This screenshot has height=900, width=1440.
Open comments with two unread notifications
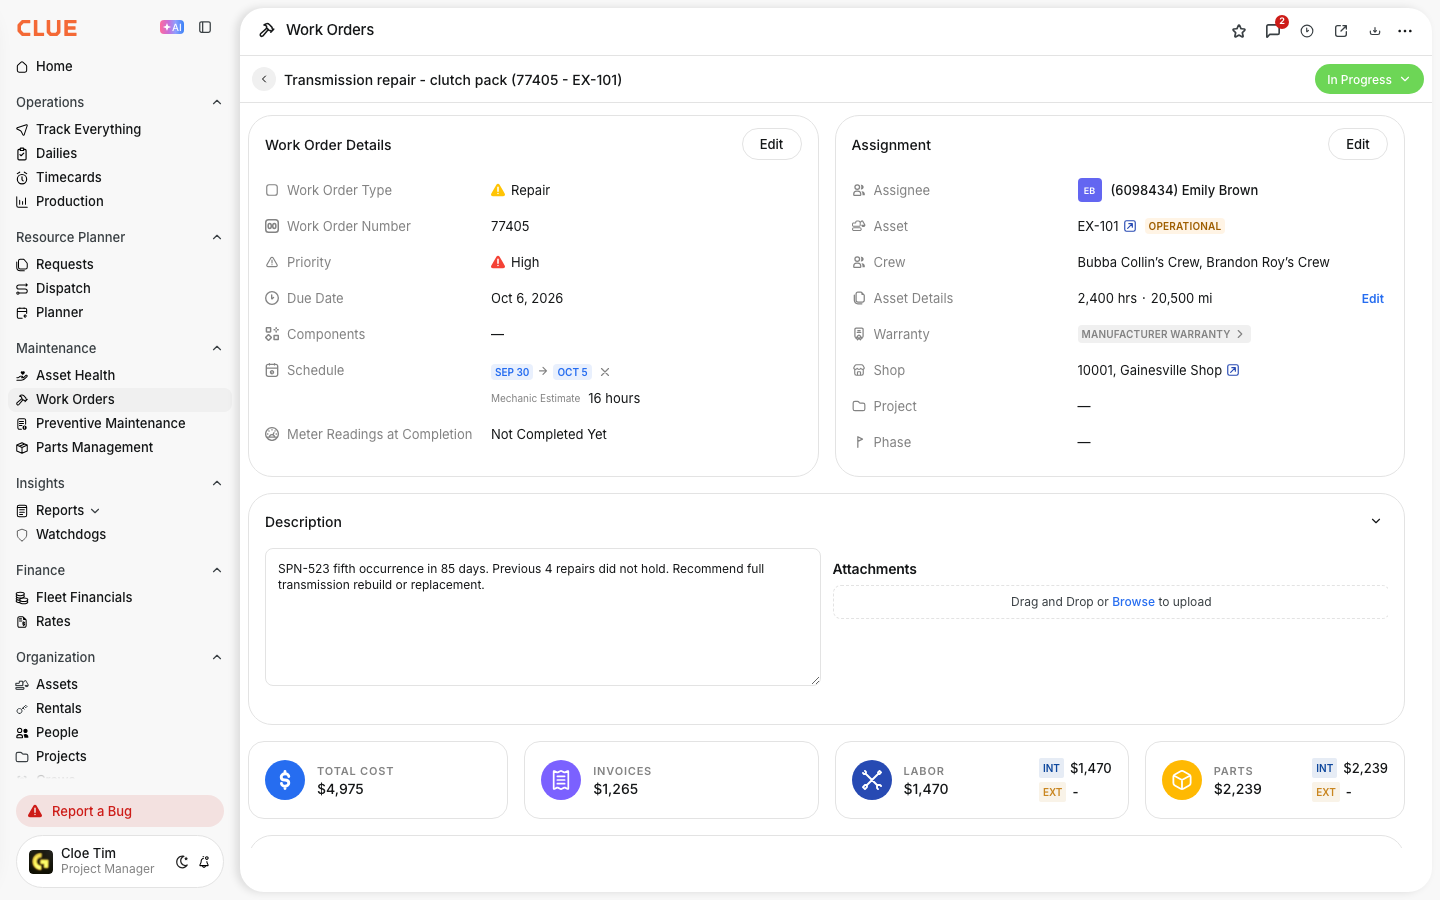(1273, 31)
